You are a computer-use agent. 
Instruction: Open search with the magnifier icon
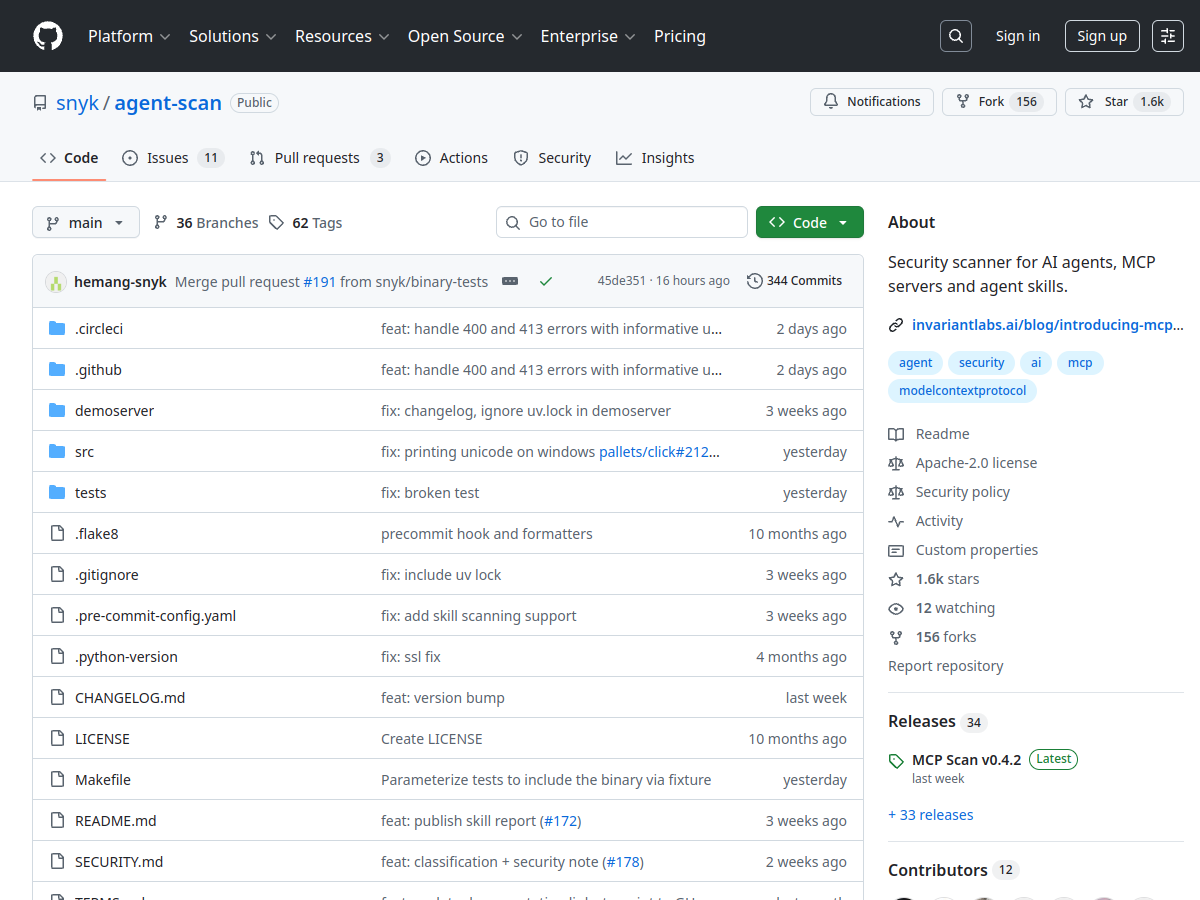coord(955,36)
